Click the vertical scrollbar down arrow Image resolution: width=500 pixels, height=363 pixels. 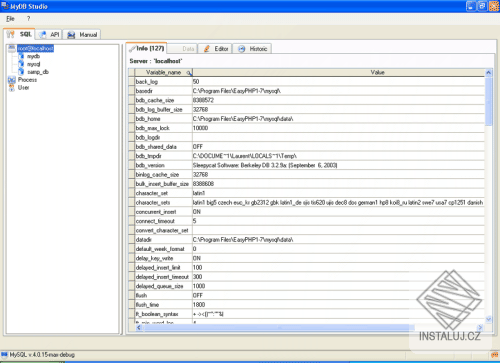click(489, 319)
